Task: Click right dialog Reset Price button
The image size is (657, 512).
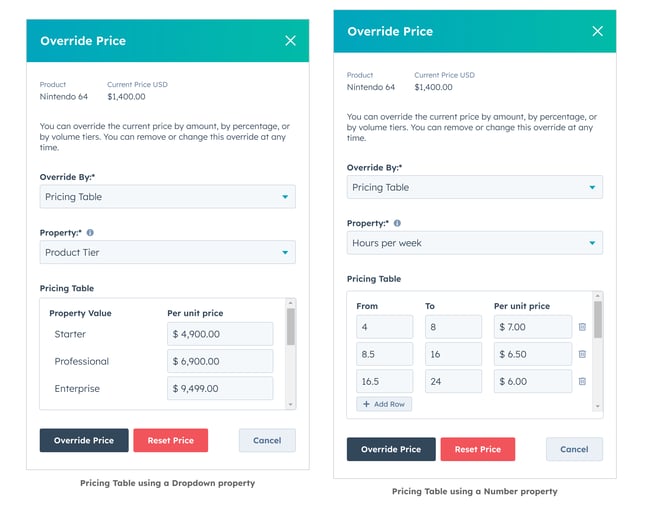Action: [x=477, y=449]
